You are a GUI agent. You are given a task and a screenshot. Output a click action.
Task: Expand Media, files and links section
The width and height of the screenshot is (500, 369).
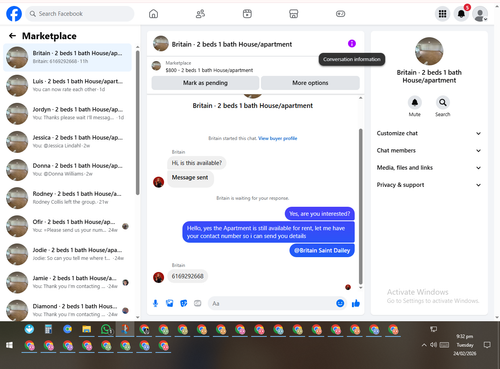[x=429, y=168]
